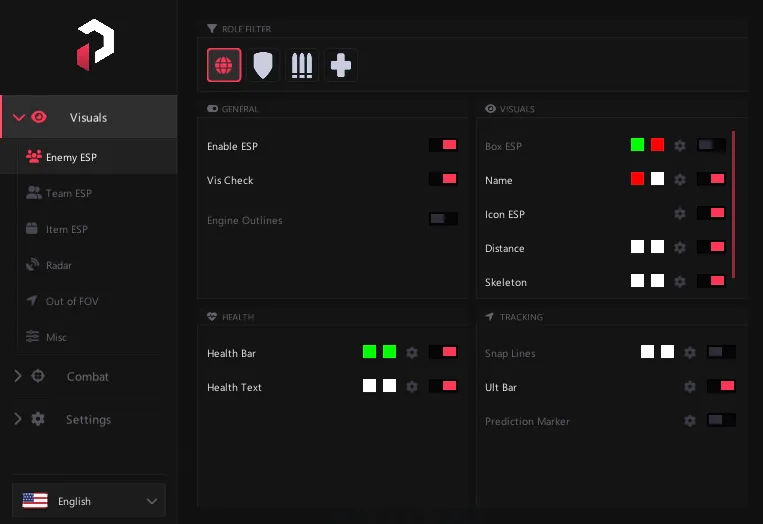Open Snap Lines gear settings

click(x=690, y=353)
